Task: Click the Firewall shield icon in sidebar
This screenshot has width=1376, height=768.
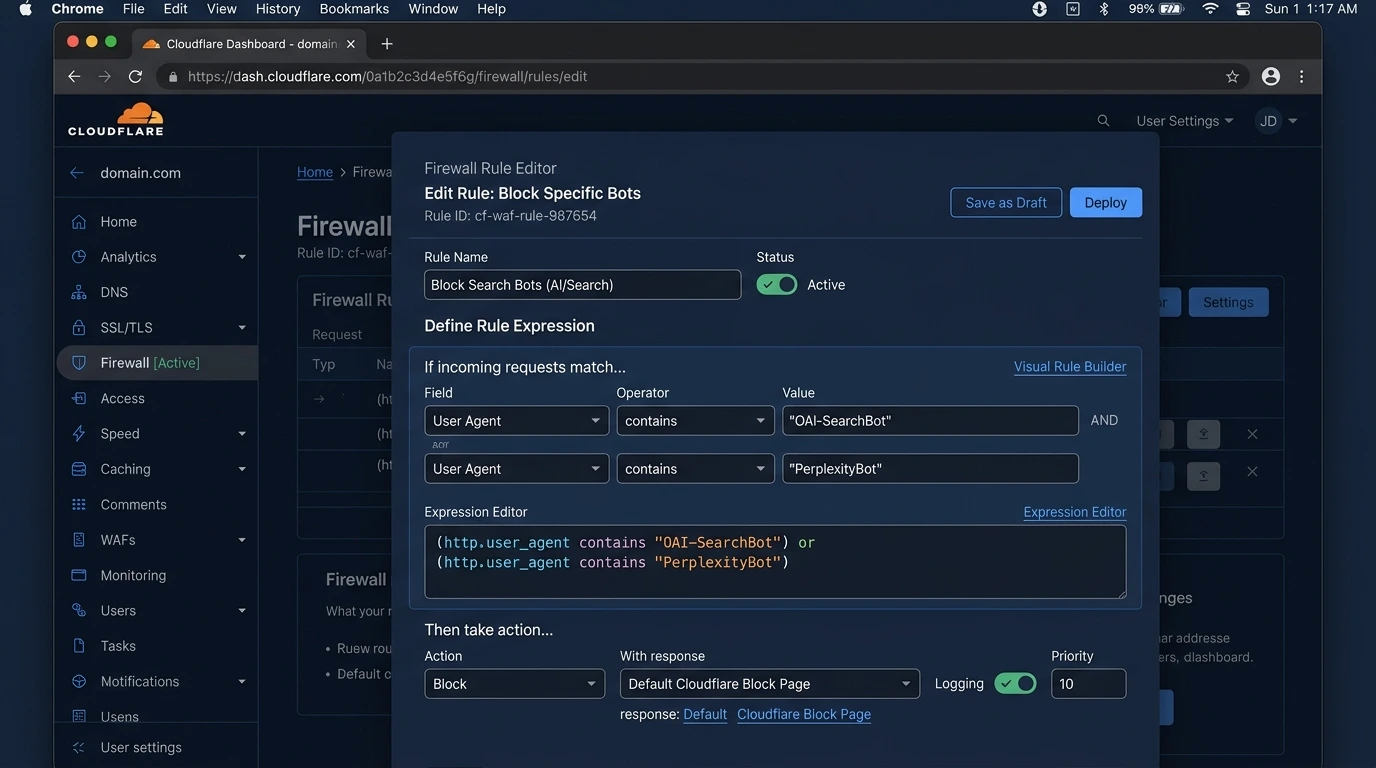Action: click(79, 363)
